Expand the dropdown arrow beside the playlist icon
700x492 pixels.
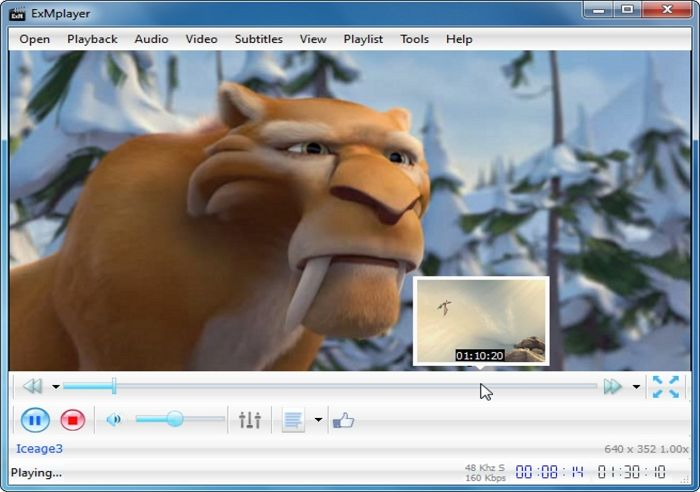[318, 420]
